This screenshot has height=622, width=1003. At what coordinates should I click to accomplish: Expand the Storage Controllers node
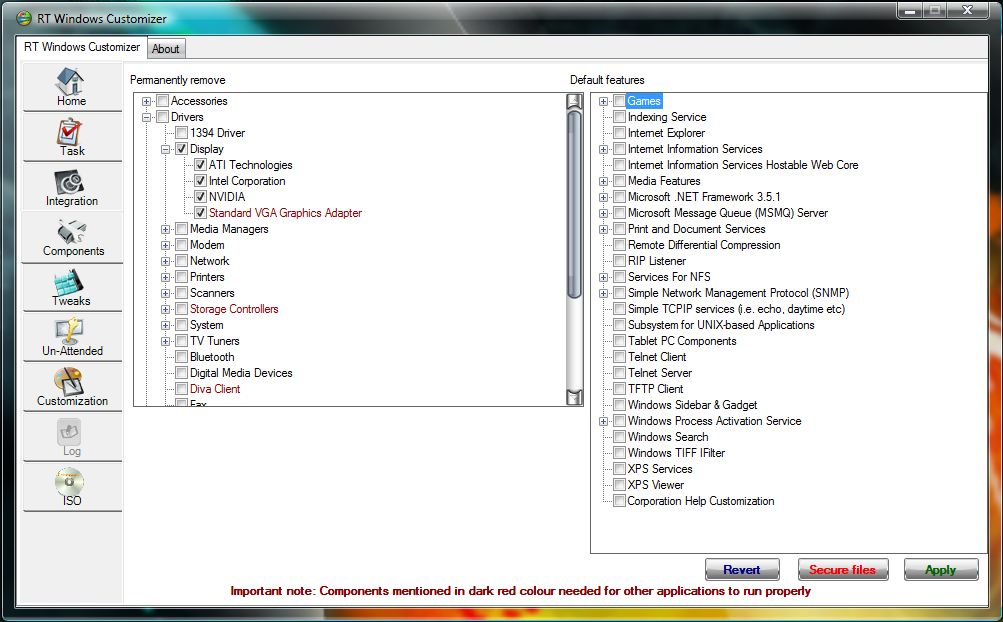pyautogui.click(x=166, y=309)
